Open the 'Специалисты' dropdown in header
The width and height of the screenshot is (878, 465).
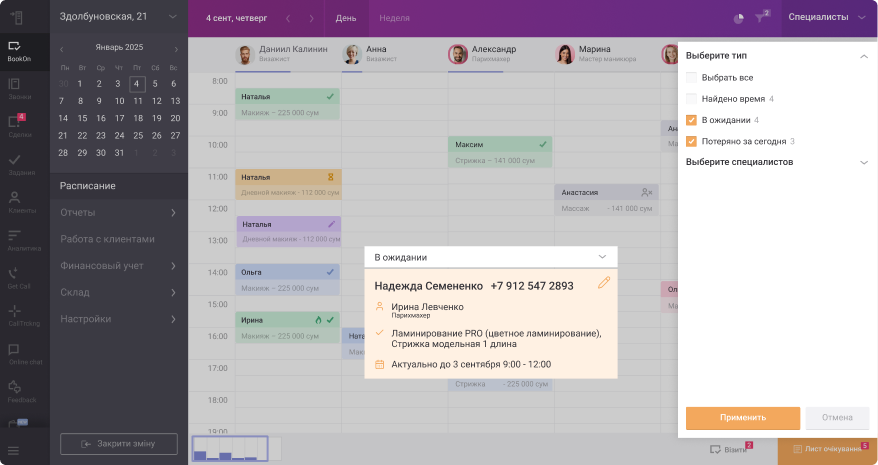pos(826,17)
